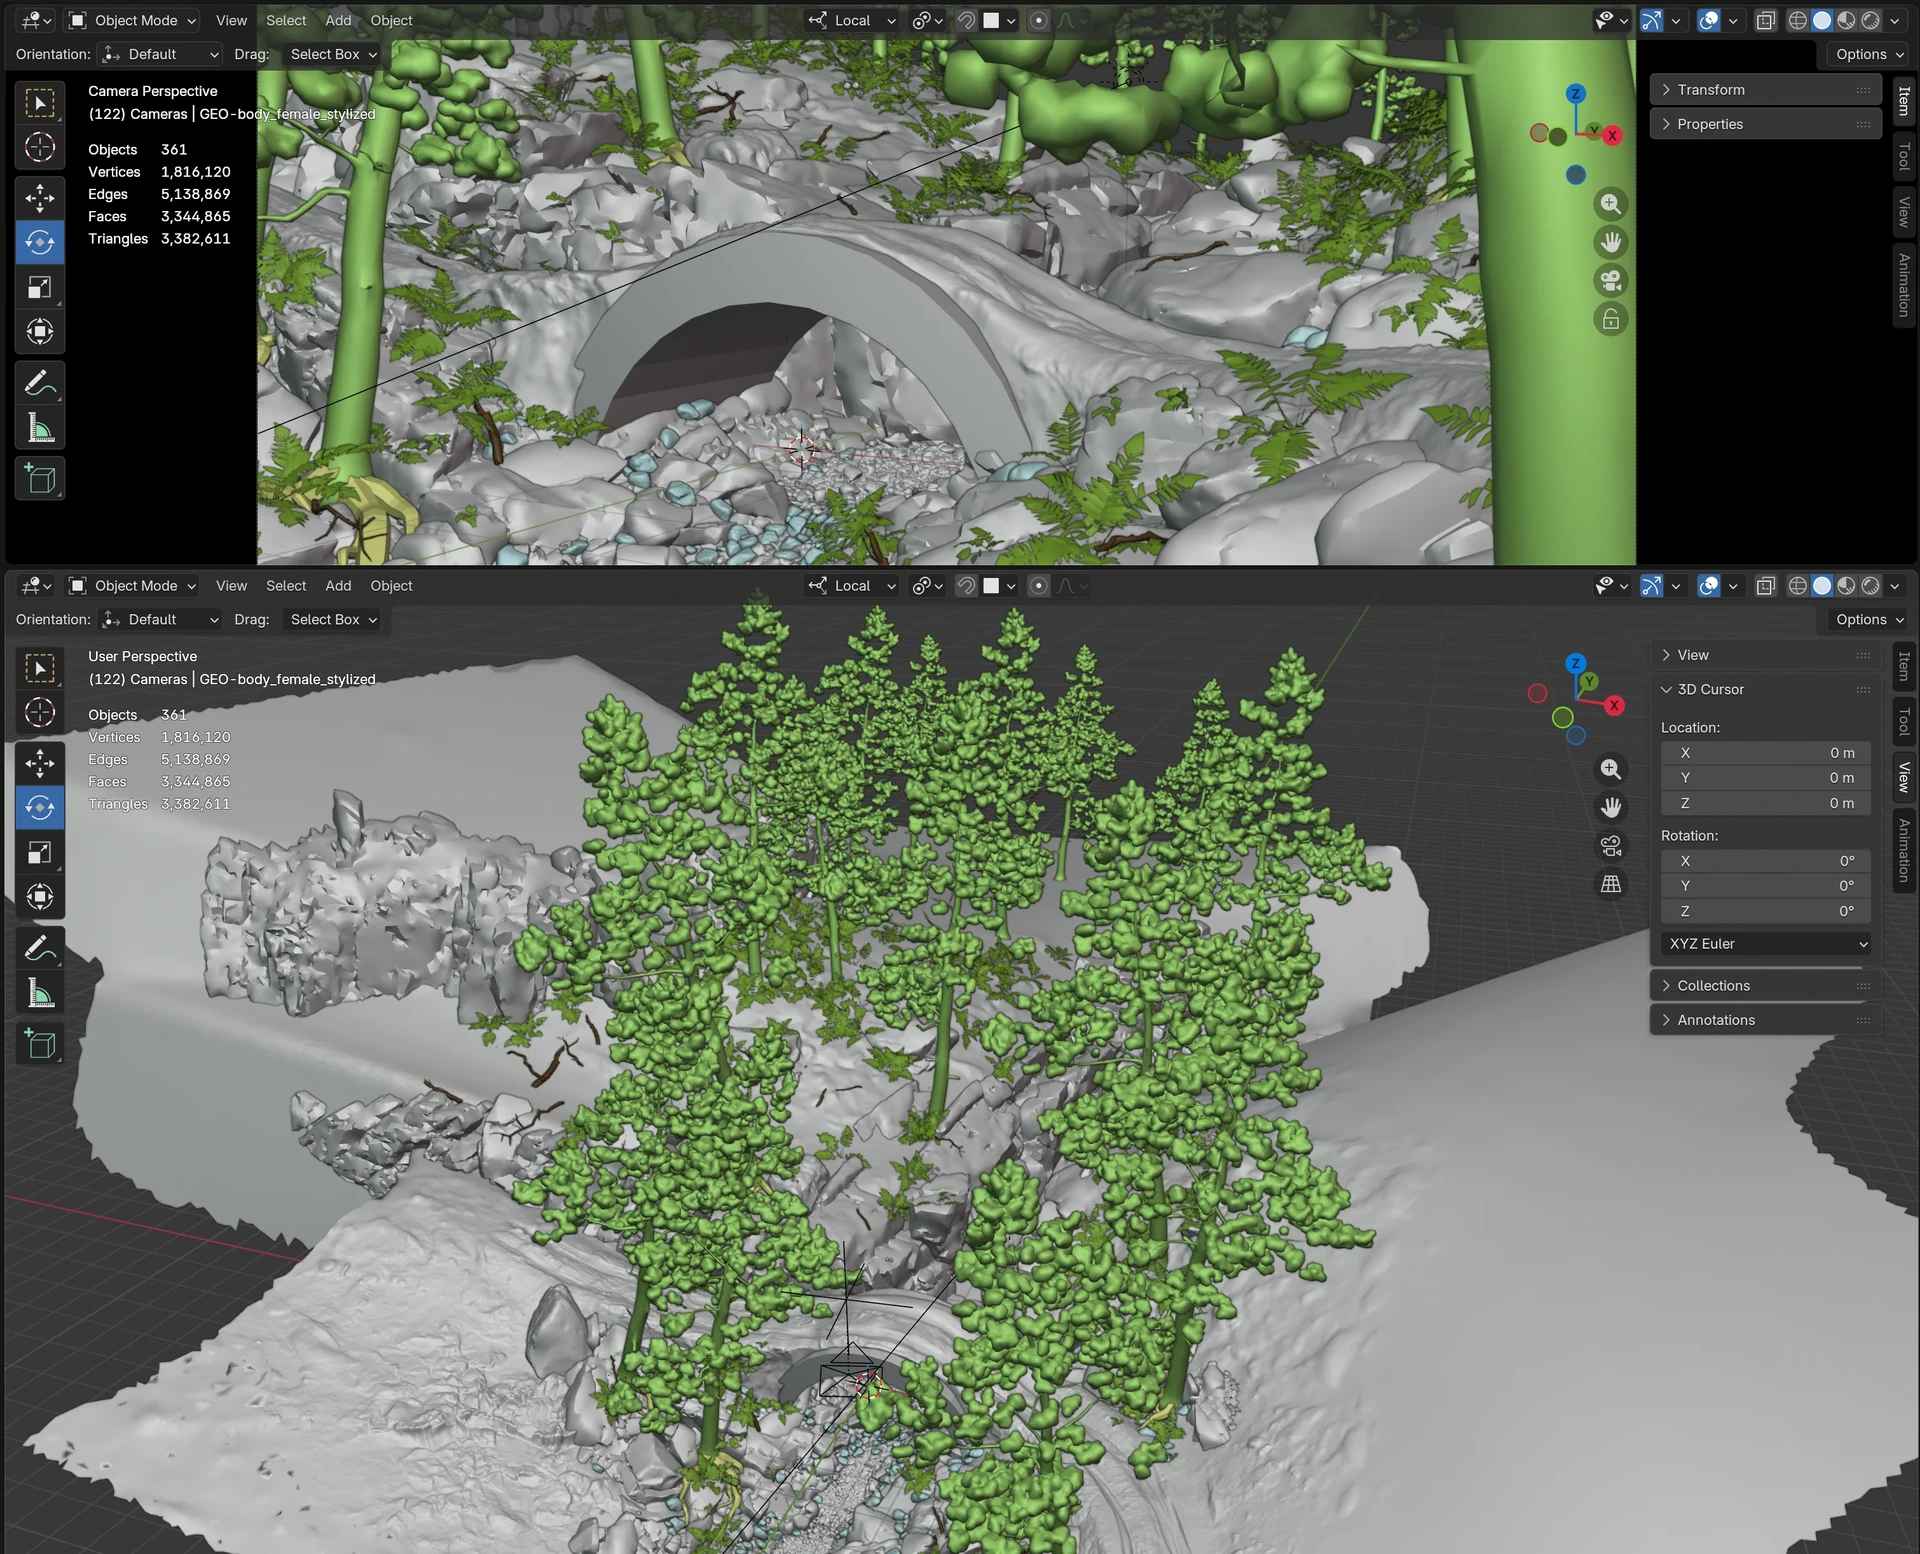Open shading options dropdown in bottom viewport

coord(1895,586)
